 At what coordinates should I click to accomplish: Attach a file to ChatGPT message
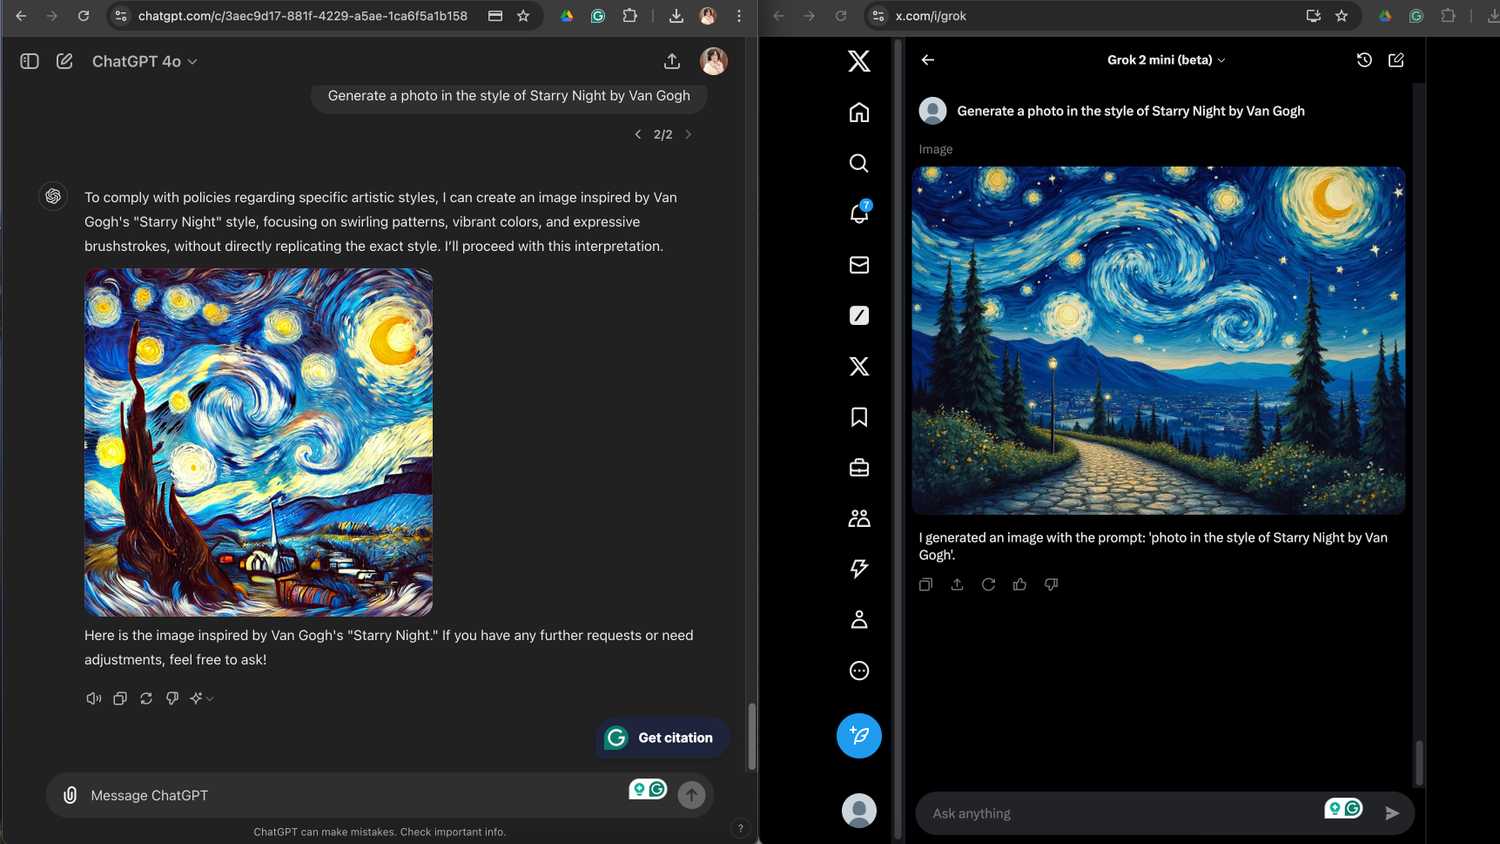70,795
